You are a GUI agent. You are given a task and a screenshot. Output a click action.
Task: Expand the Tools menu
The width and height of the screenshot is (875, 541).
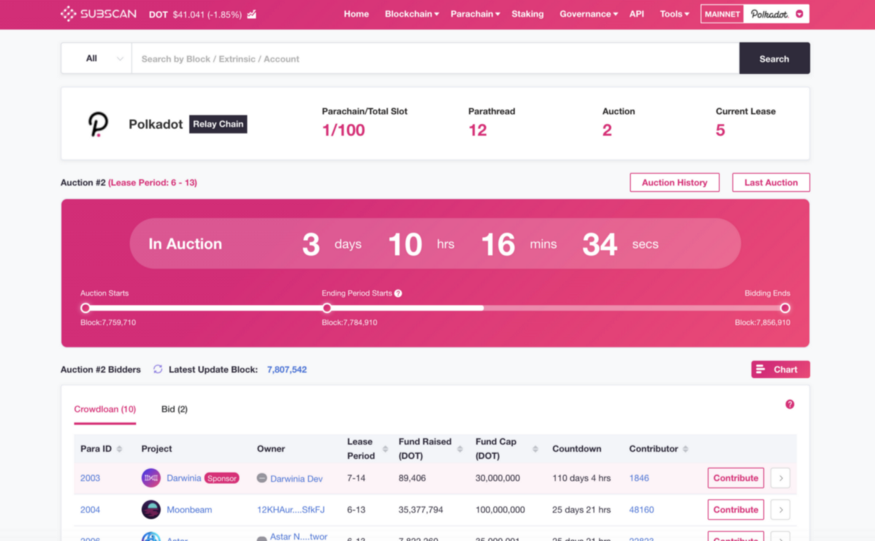pos(674,14)
